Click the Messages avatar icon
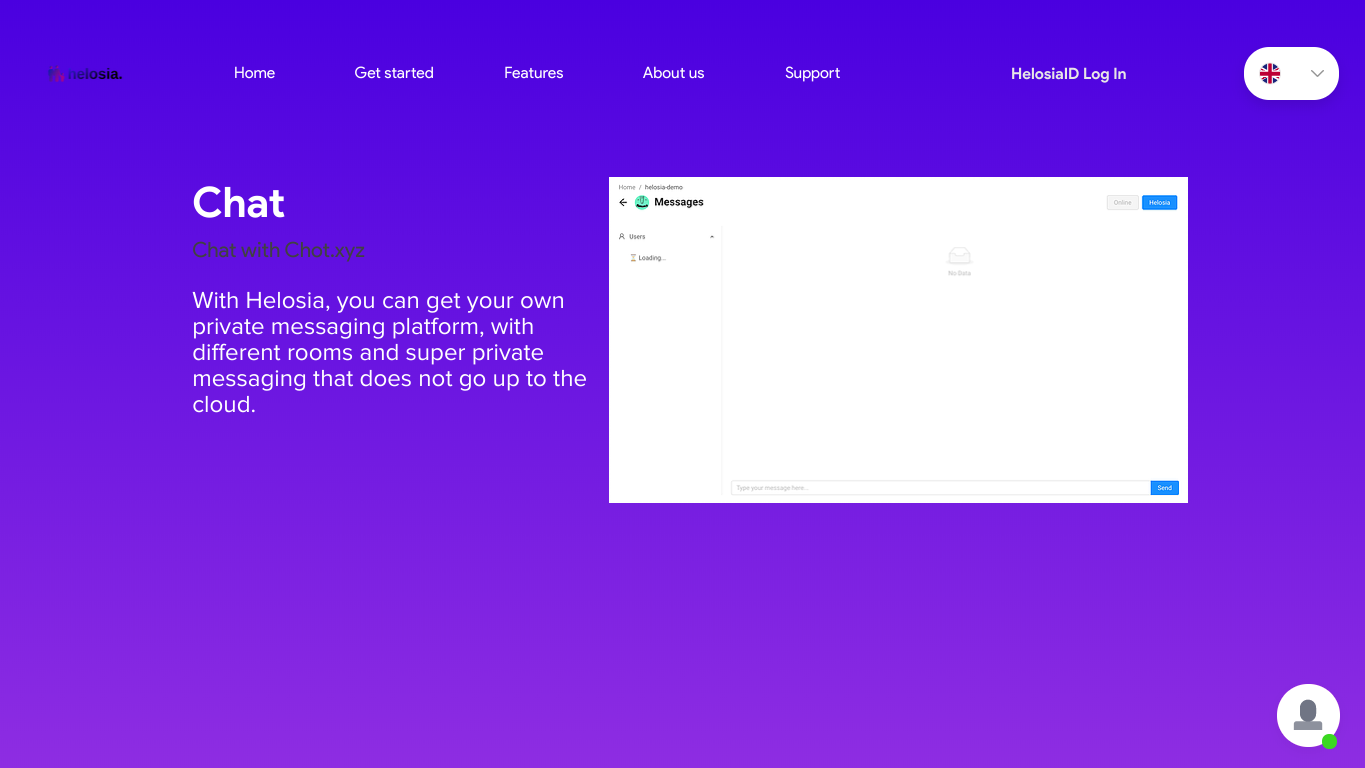The image size is (1365, 768). click(642, 202)
